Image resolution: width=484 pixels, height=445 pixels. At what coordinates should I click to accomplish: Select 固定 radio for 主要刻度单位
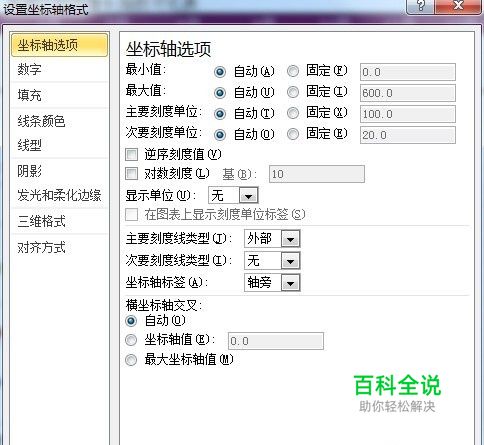click(x=293, y=113)
